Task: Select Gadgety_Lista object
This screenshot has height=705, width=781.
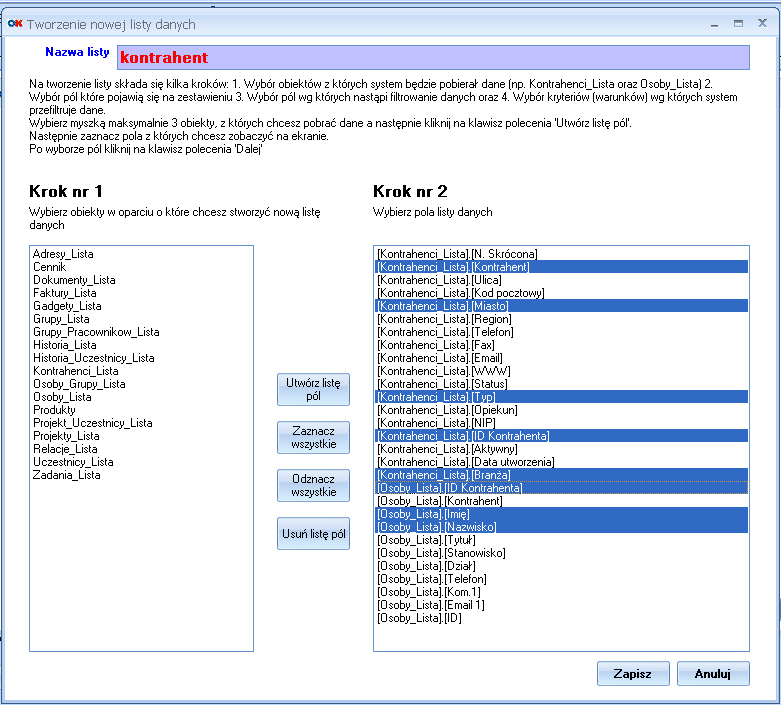Action: pos(141,305)
